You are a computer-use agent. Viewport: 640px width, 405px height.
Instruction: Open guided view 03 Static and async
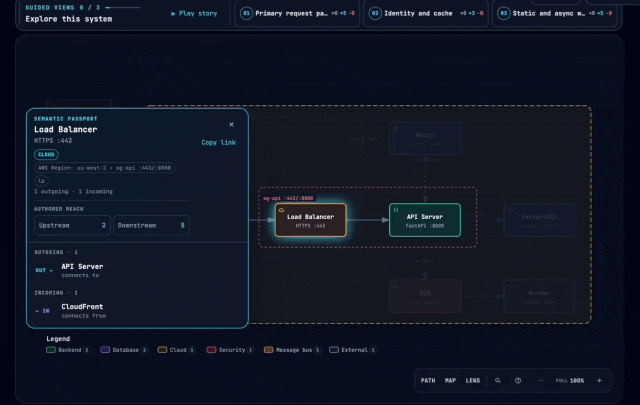point(554,13)
